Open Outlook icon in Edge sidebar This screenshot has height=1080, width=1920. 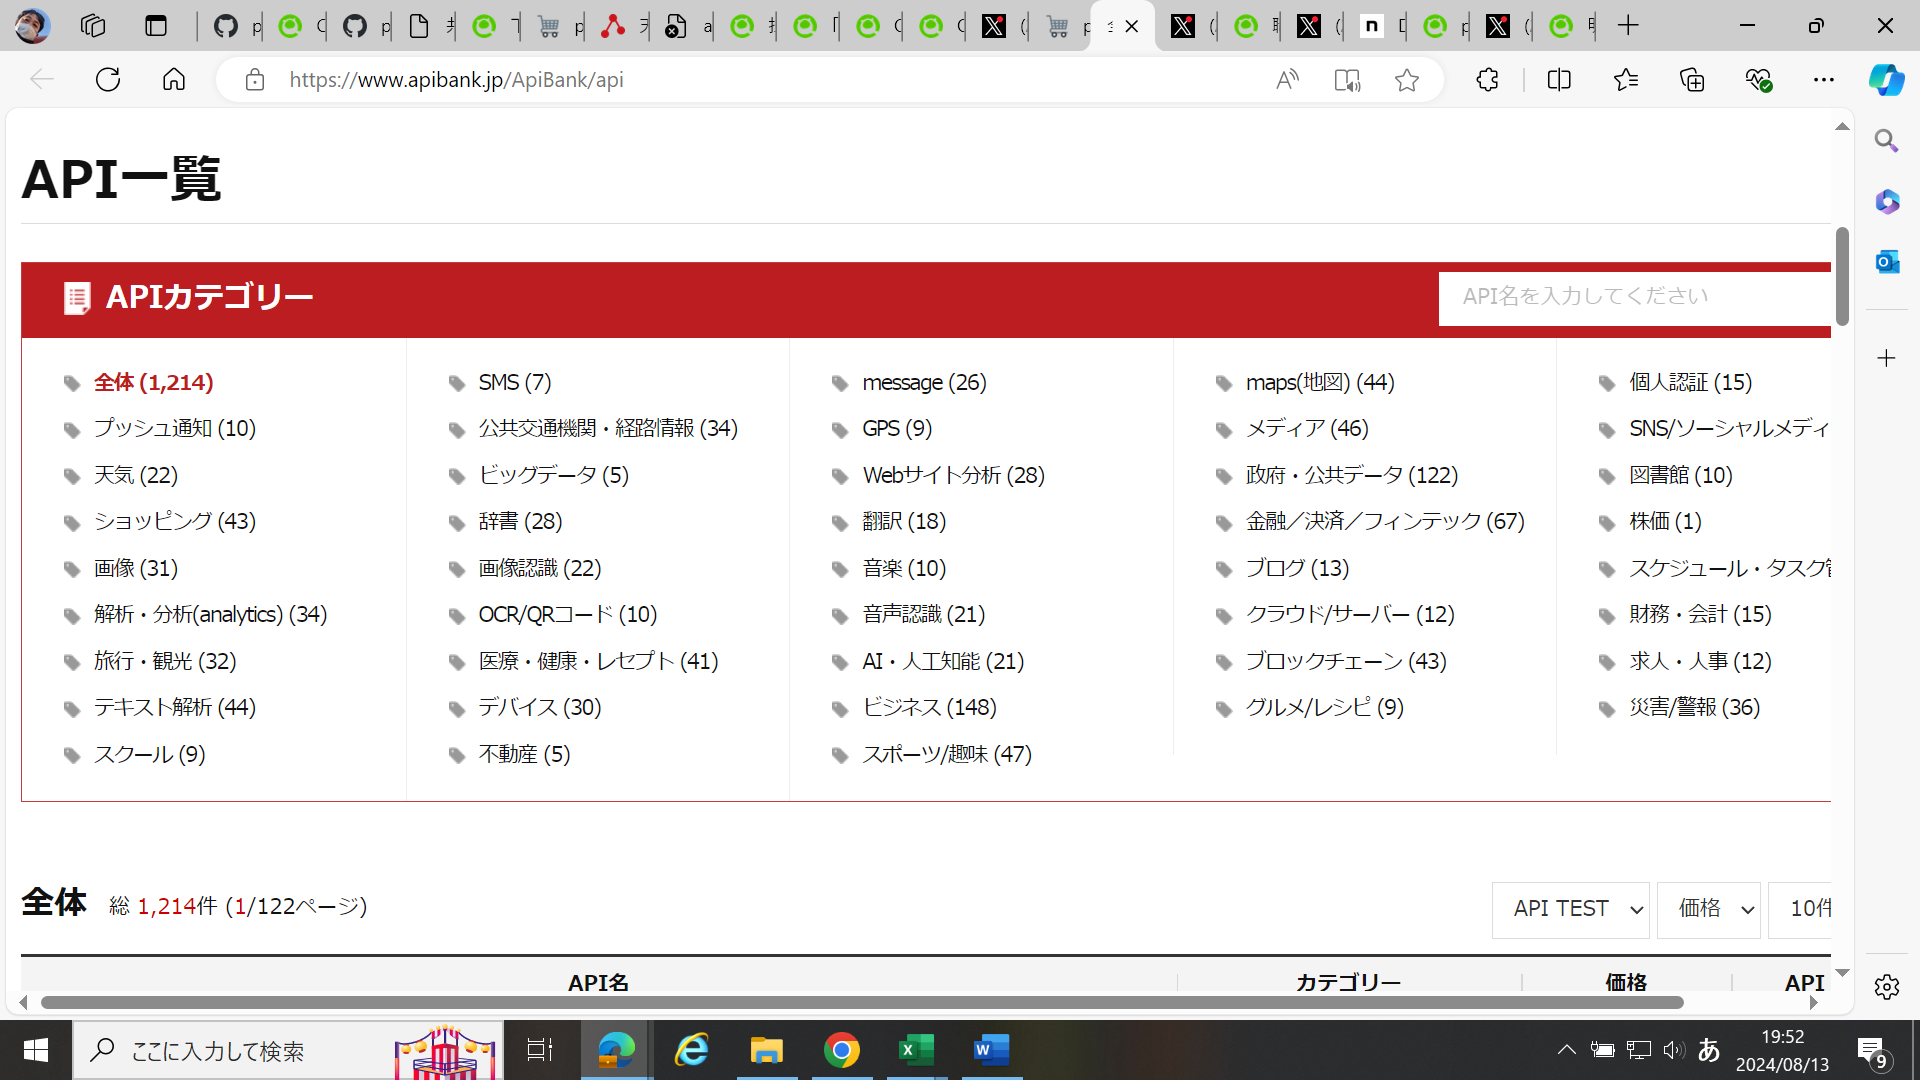(1887, 262)
